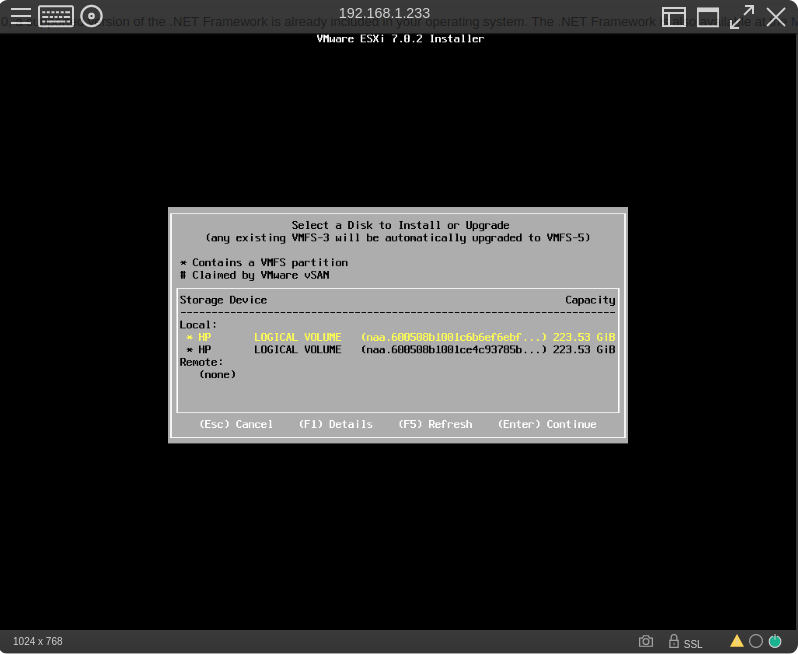Capture a screenshot with camera icon
Image resolution: width=798 pixels, height=654 pixels.
coord(646,641)
